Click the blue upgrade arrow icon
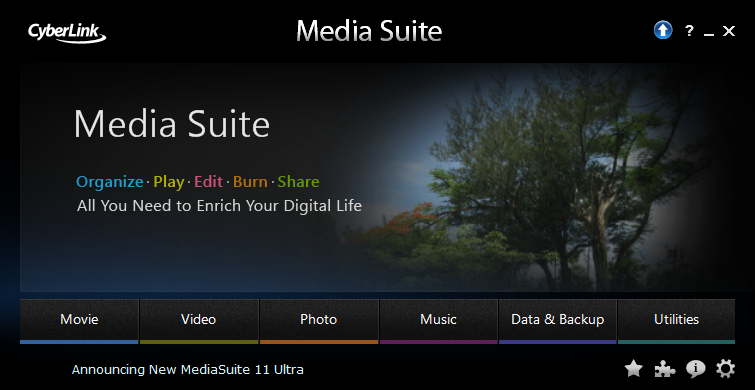 click(x=663, y=31)
